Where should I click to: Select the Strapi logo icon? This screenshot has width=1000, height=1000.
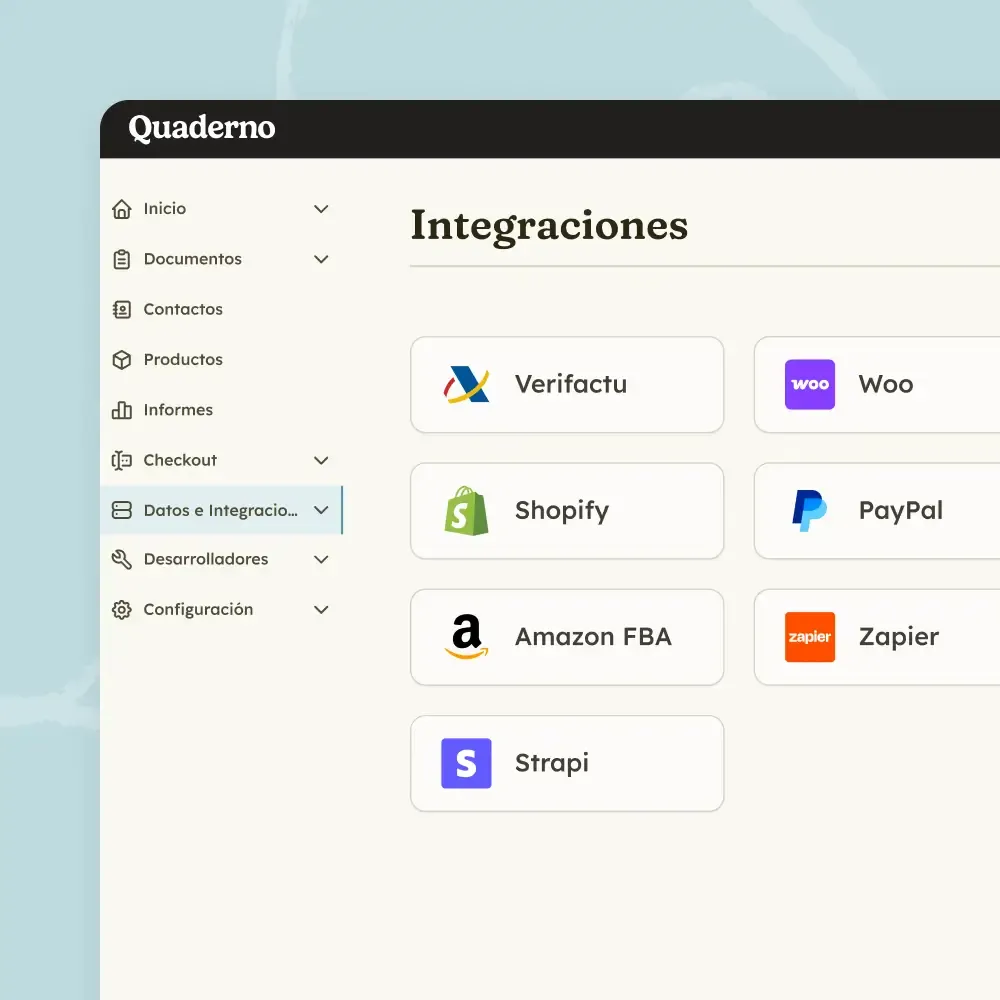point(465,763)
